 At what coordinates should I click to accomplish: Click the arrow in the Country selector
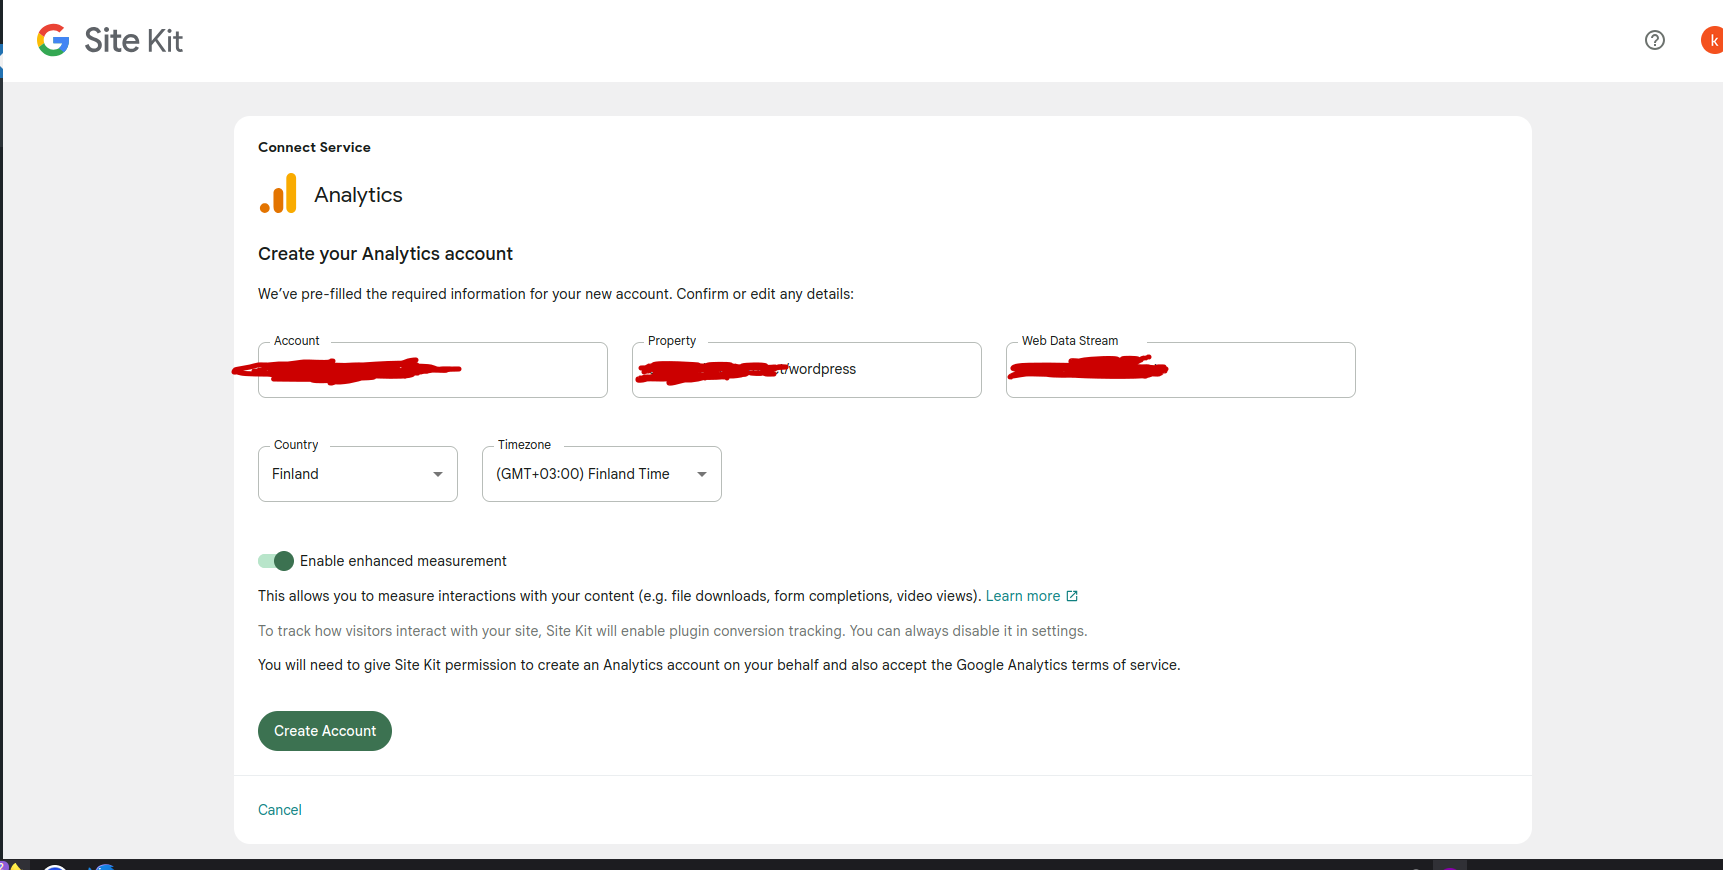437,474
